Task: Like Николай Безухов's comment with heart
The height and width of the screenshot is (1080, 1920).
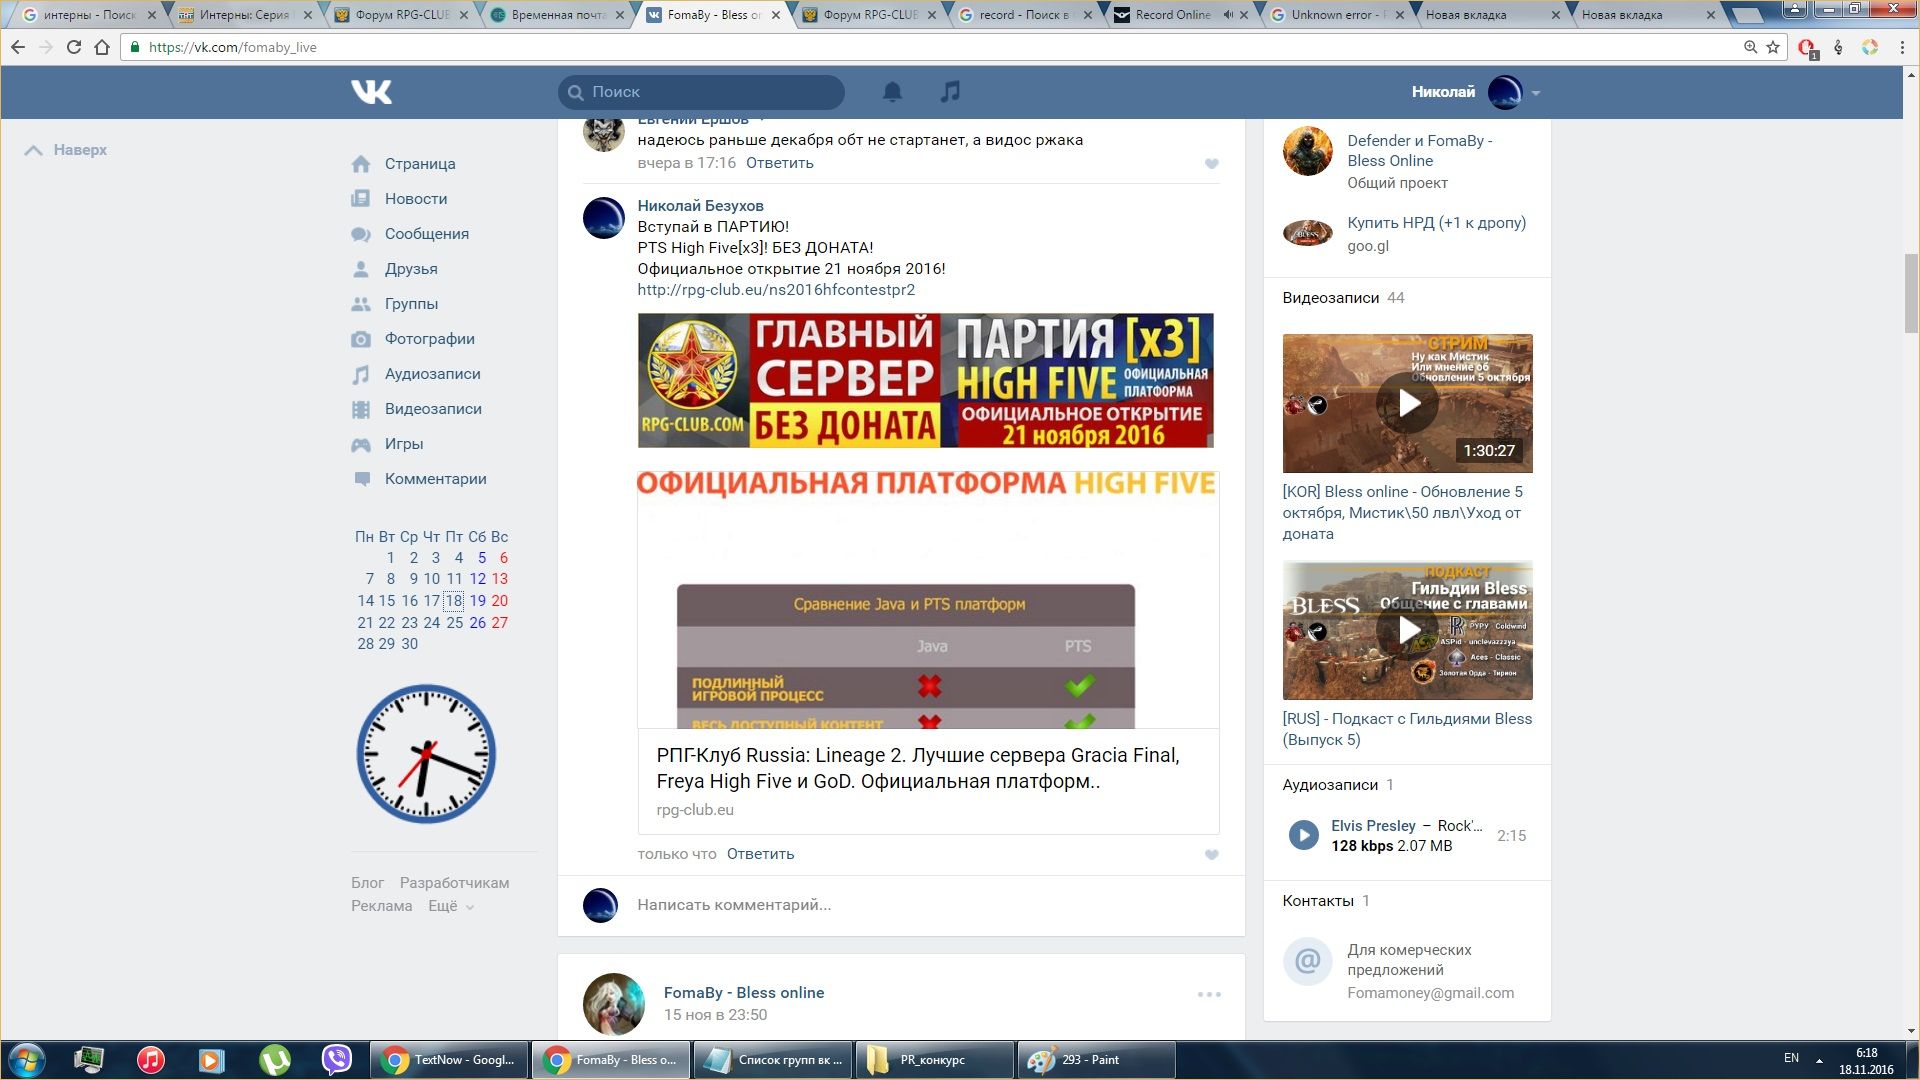Action: (1211, 855)
